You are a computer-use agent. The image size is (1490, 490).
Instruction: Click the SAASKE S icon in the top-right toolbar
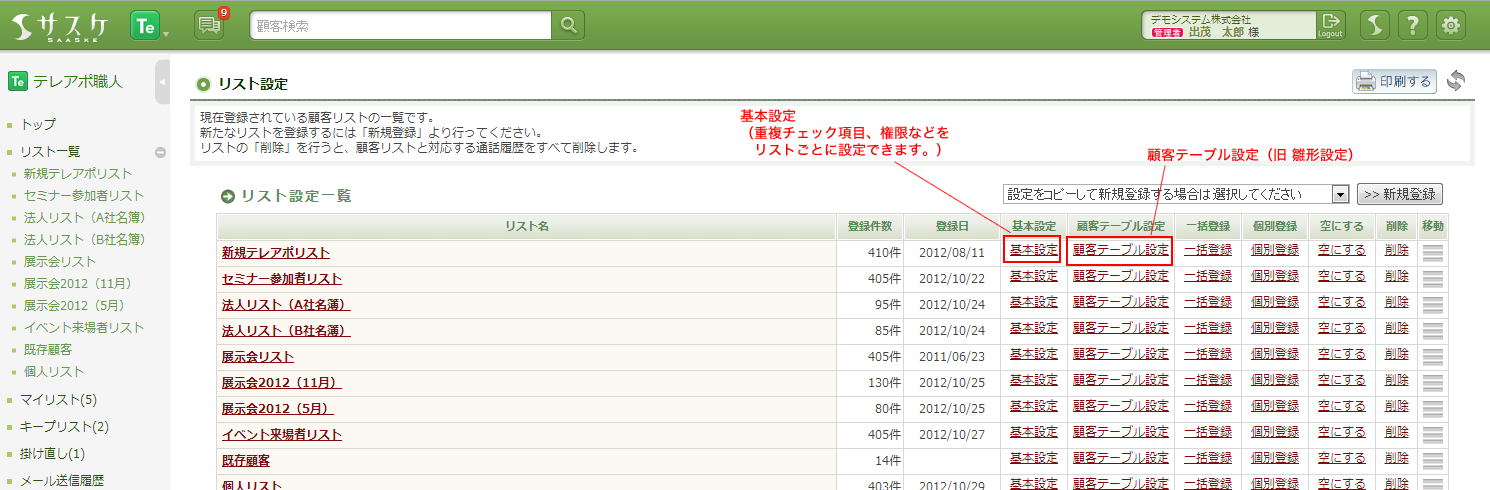[x=1374, y=26]
